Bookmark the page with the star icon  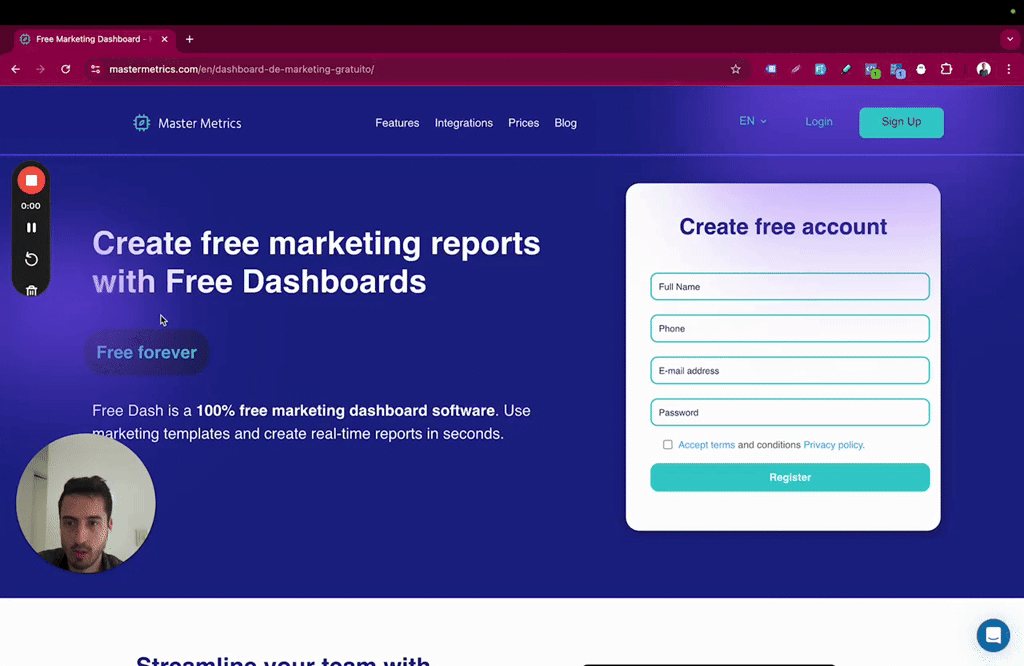point(736,69)
